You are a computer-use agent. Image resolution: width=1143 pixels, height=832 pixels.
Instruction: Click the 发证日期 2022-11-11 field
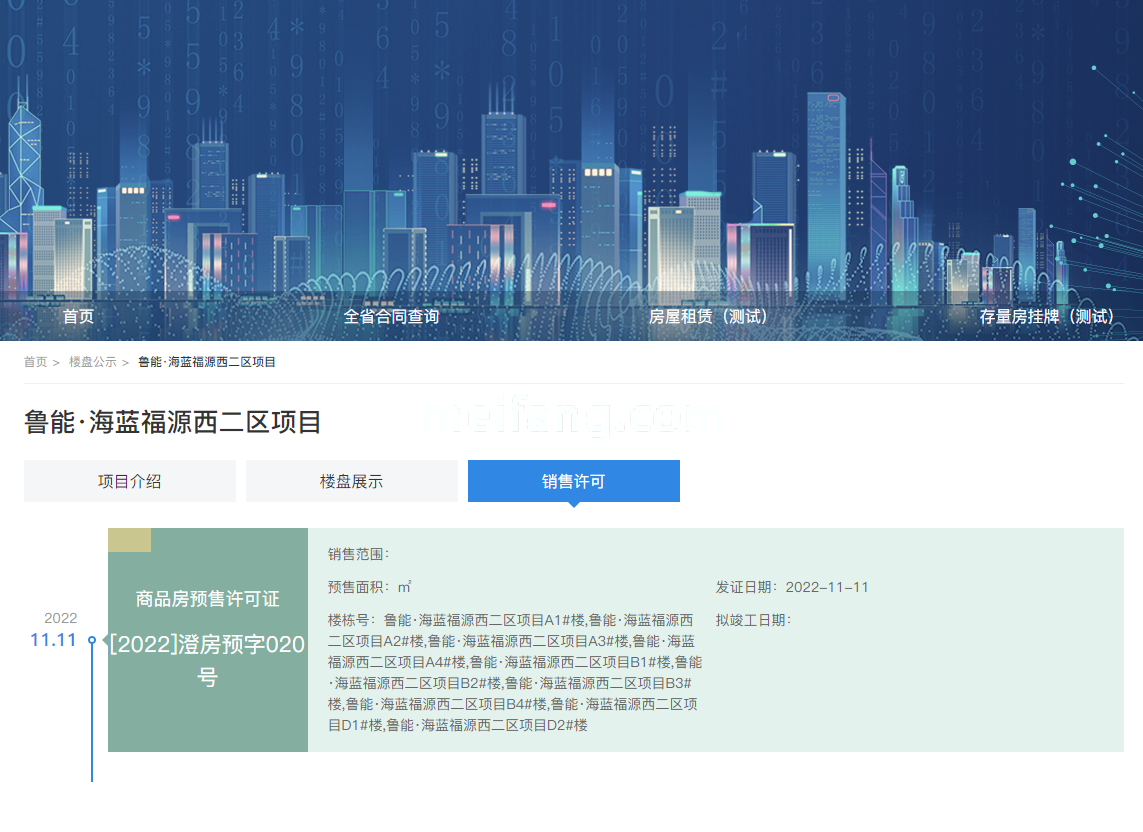792,587
